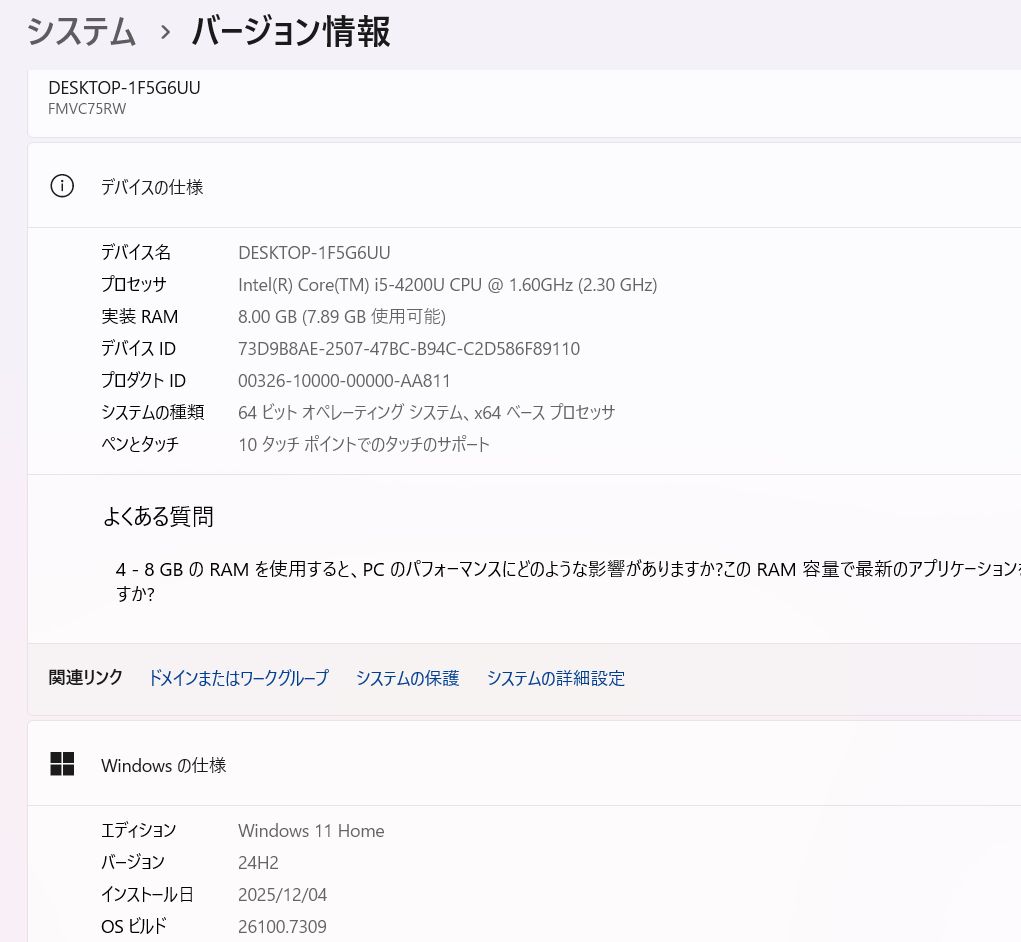1021x942 pixels.
Task: Click the breadcrumb chevron after システム
Action: (165, 32)
